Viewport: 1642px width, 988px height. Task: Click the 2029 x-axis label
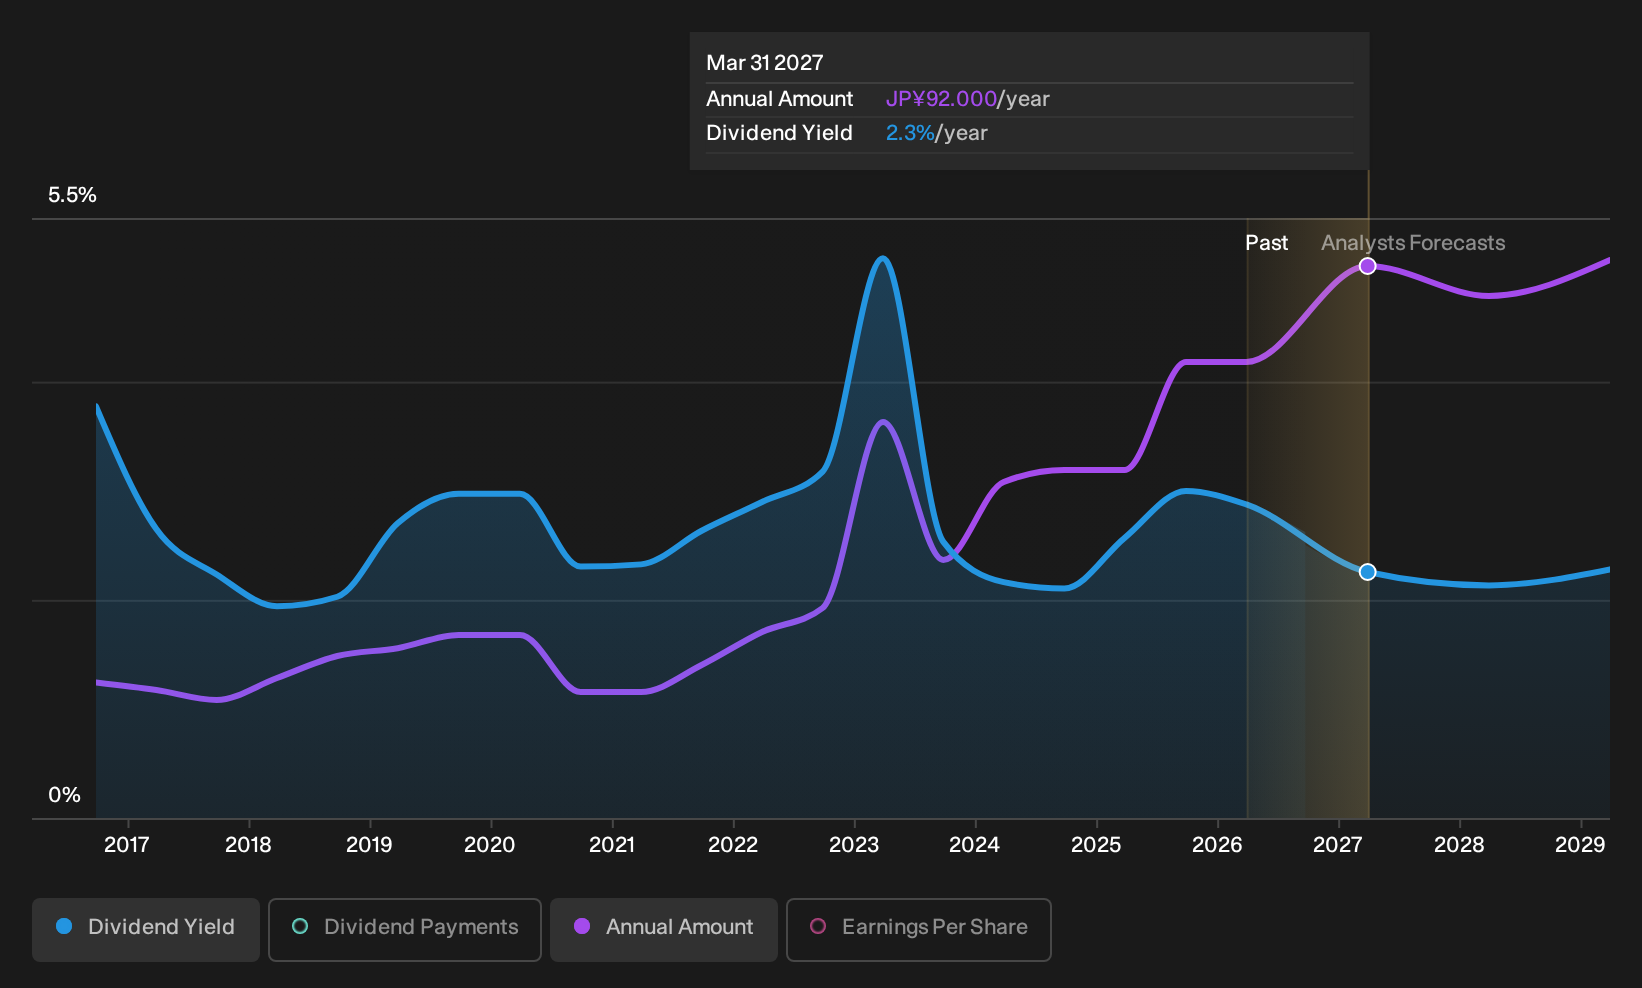[x=1580, y=845]
